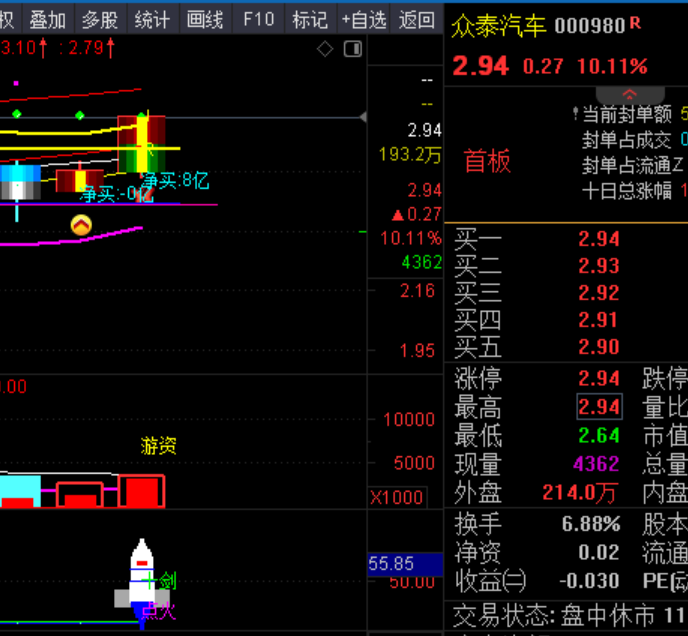Click 最低 value 2.64
Screen dimensions: 688x636
[x=598, y=435]
